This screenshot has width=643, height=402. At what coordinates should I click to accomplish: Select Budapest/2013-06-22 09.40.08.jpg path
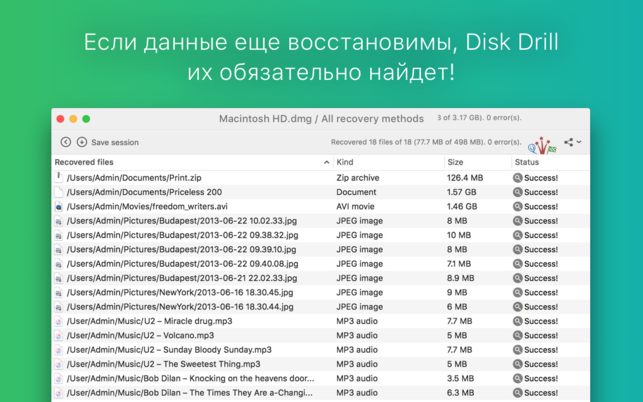182,264
